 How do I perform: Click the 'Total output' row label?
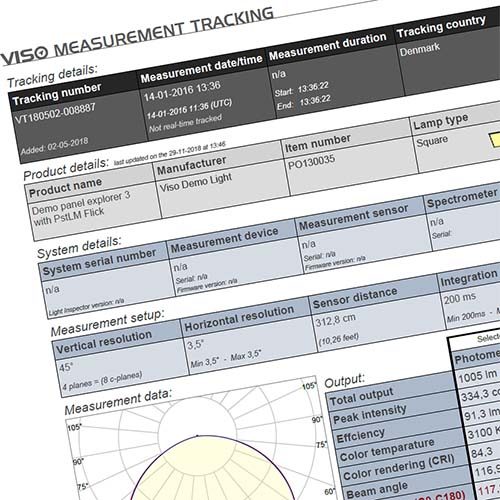361,397
